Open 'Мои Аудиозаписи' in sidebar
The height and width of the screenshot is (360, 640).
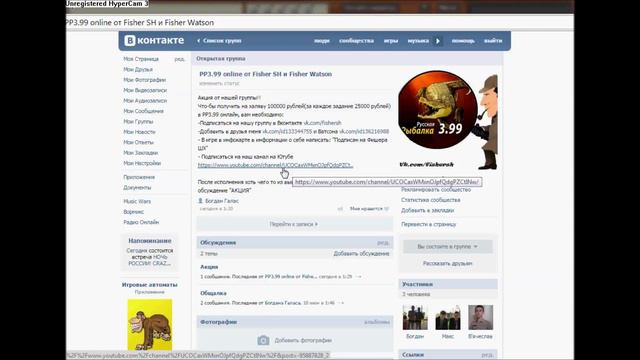point(145,101)
